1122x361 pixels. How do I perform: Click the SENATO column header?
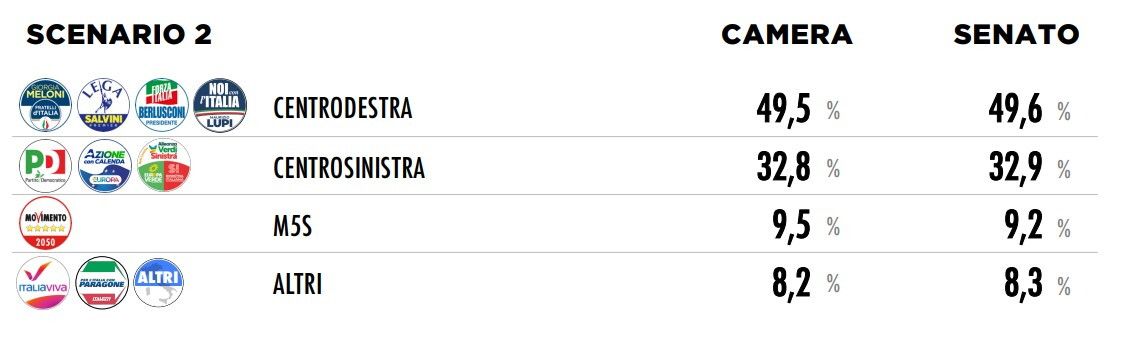[1016, 34]
